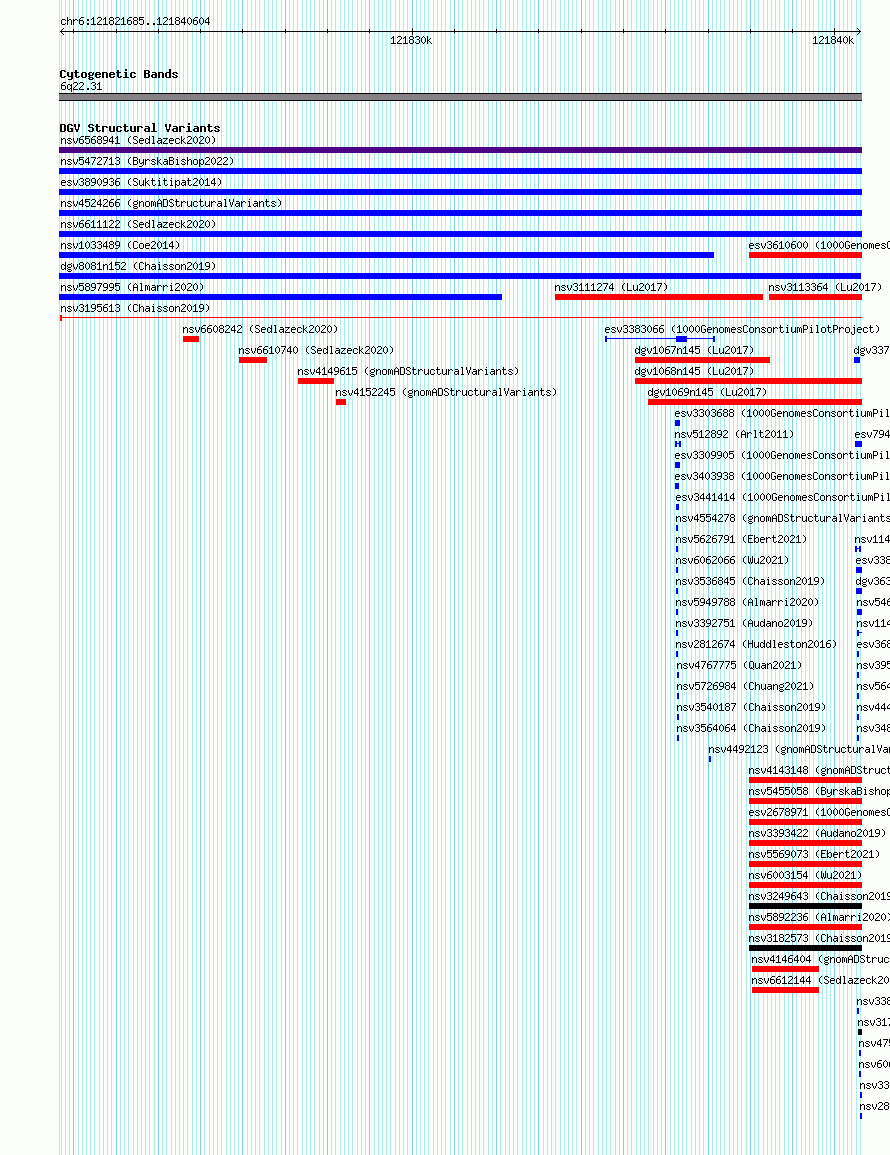Image resolution: width=890 pixels, height=1155 pixels.
Task: Select nsv4492123 gnomAD variant label
Action: coord(799,749)
